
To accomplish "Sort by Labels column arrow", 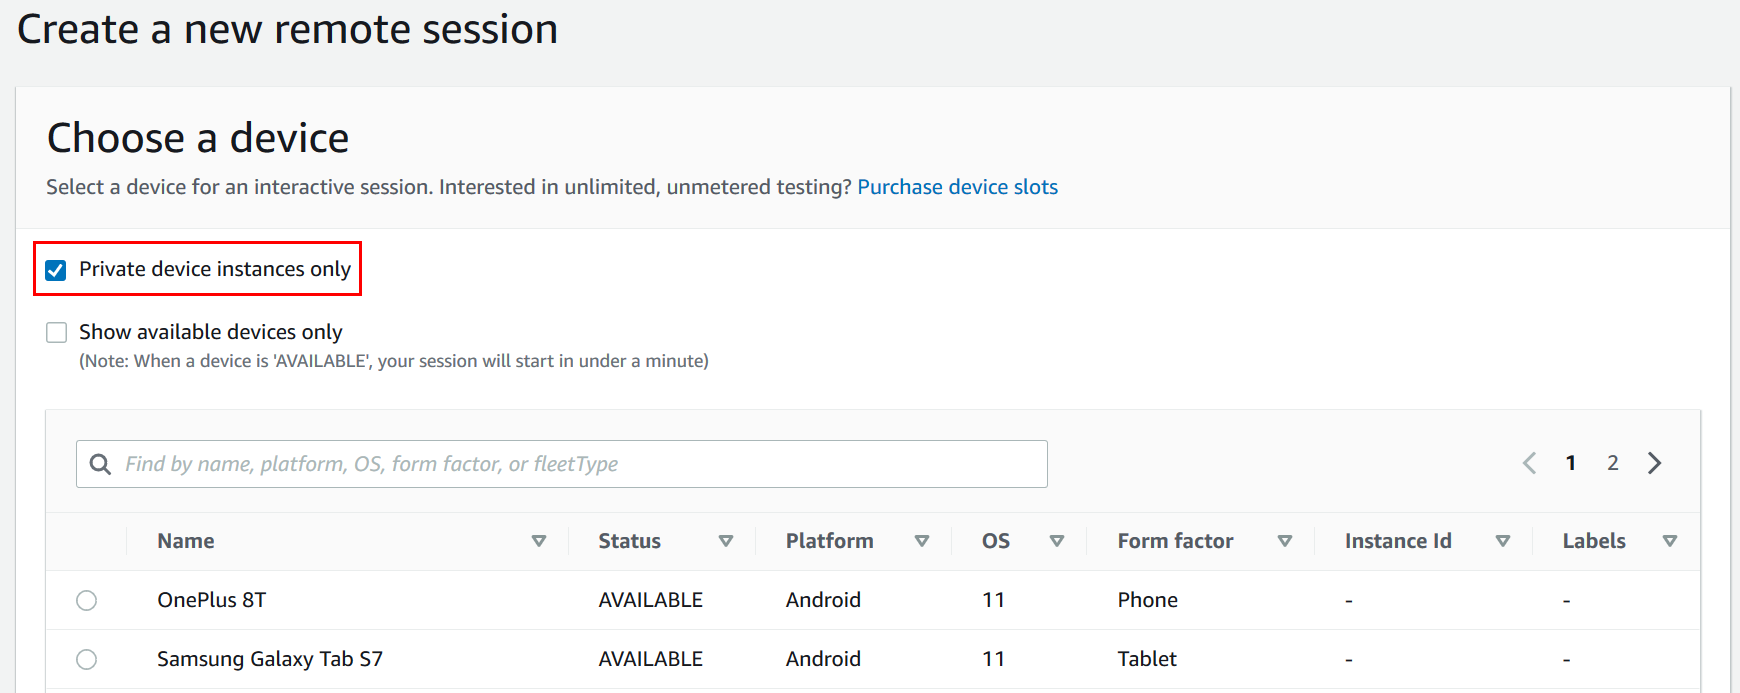I will [1669, 541].
